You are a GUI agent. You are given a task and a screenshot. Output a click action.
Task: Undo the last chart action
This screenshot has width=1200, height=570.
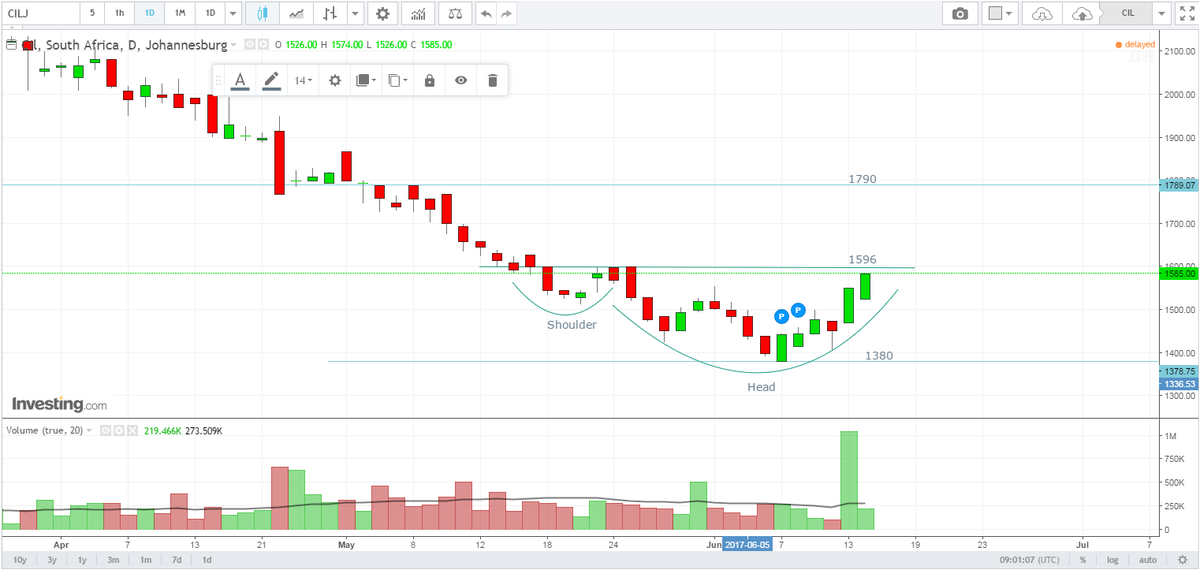(486, 14)
